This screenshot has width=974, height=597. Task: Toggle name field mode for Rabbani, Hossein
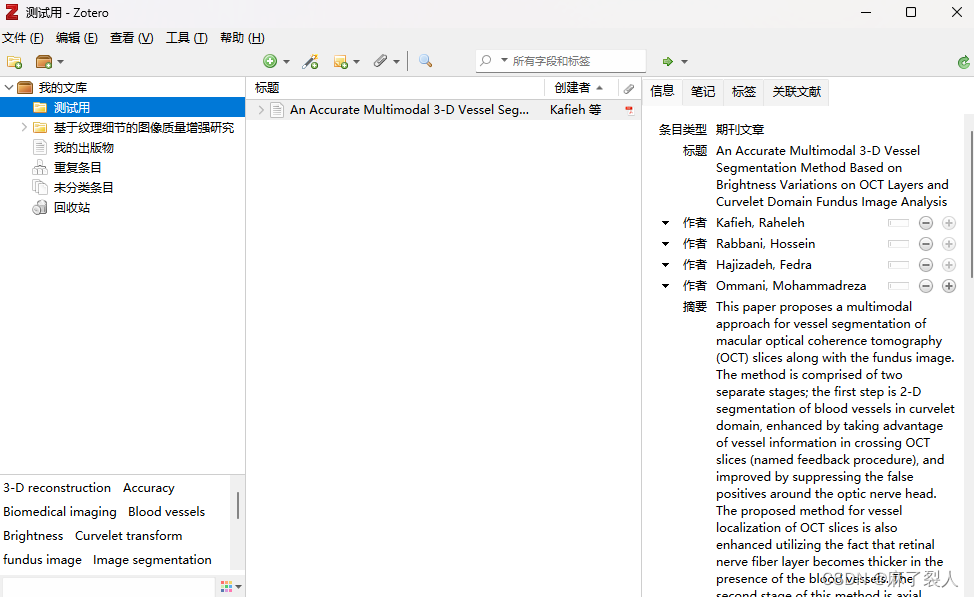coord(898,244)
